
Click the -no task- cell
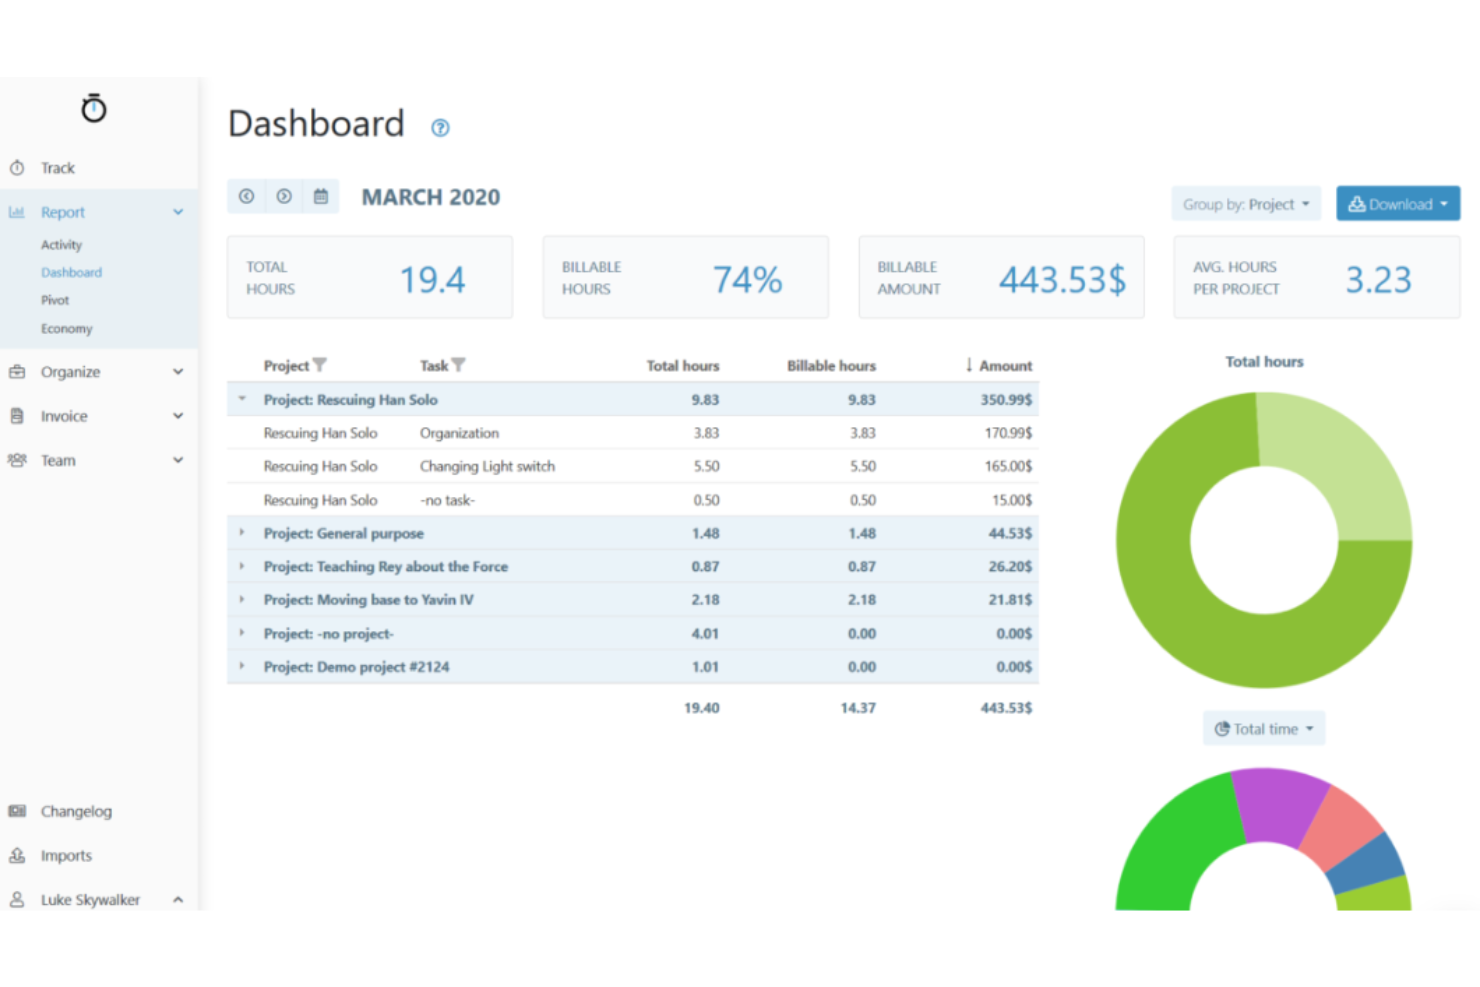click(x=447, y=500)
